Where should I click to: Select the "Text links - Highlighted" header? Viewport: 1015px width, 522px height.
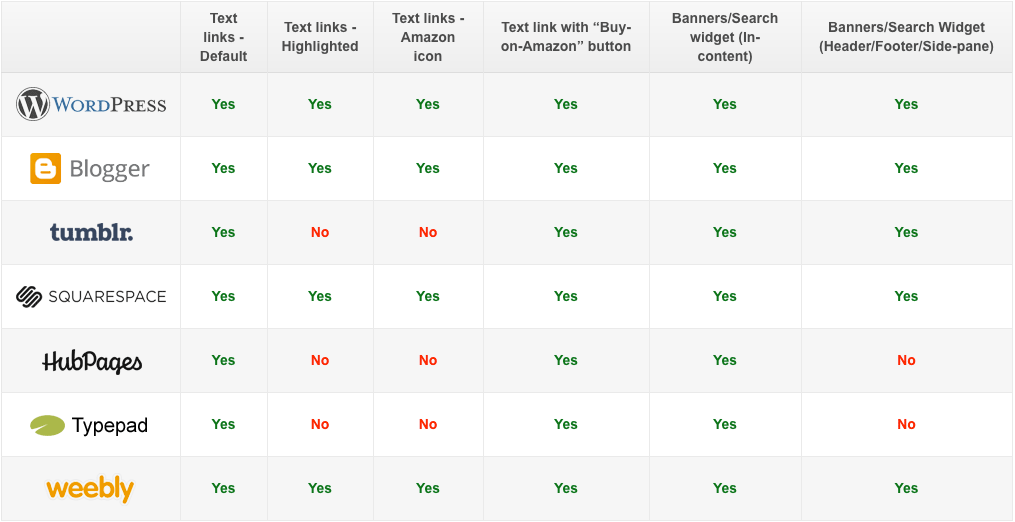pos(320,37)
